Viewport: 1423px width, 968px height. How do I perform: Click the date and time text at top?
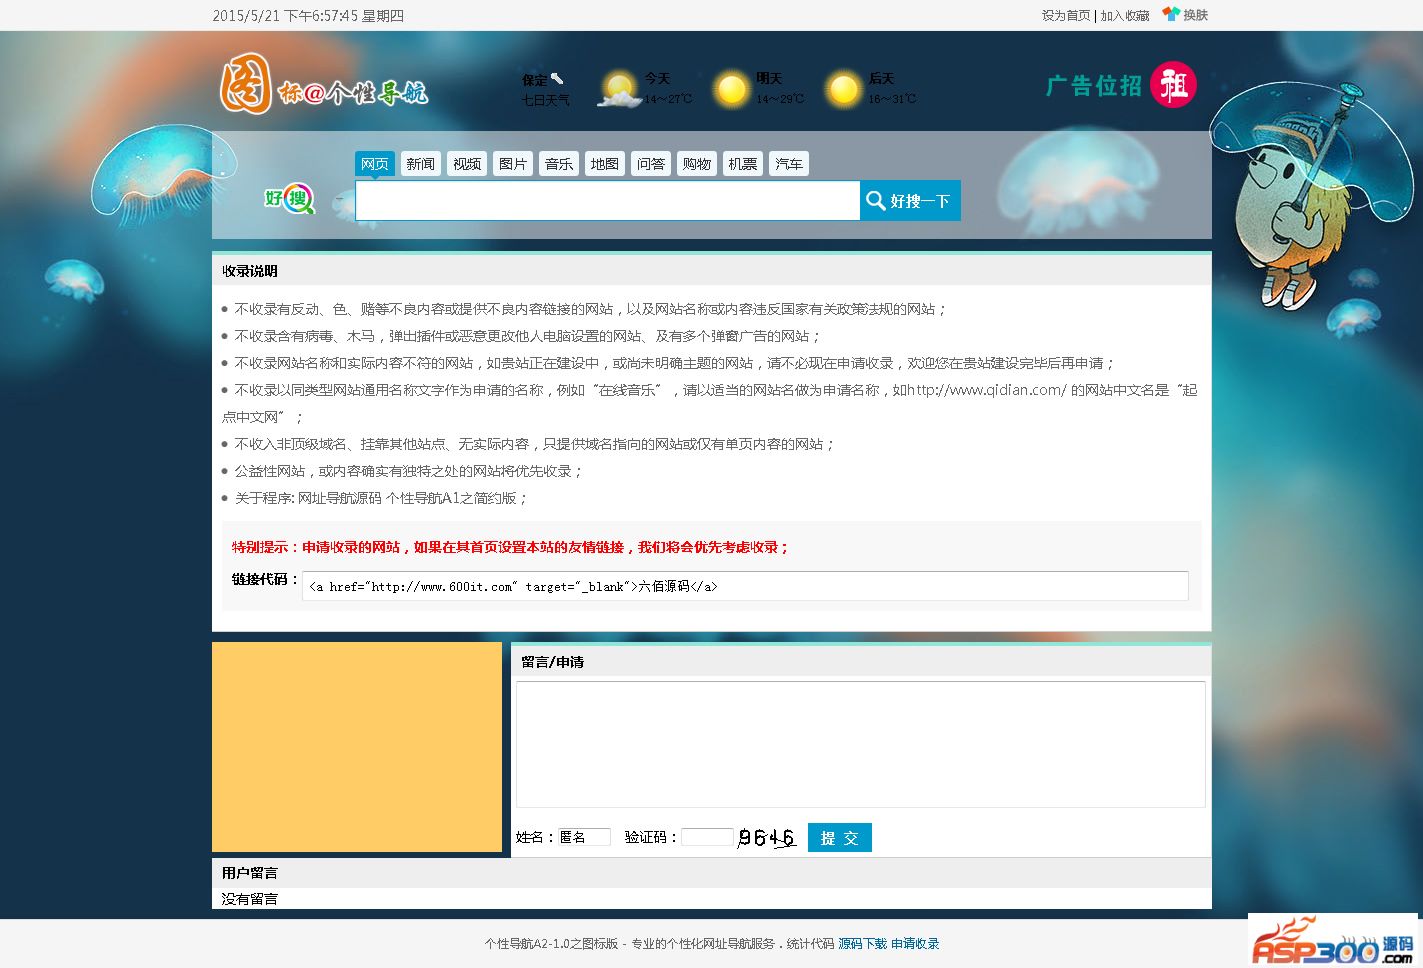[x=308, y=16]
